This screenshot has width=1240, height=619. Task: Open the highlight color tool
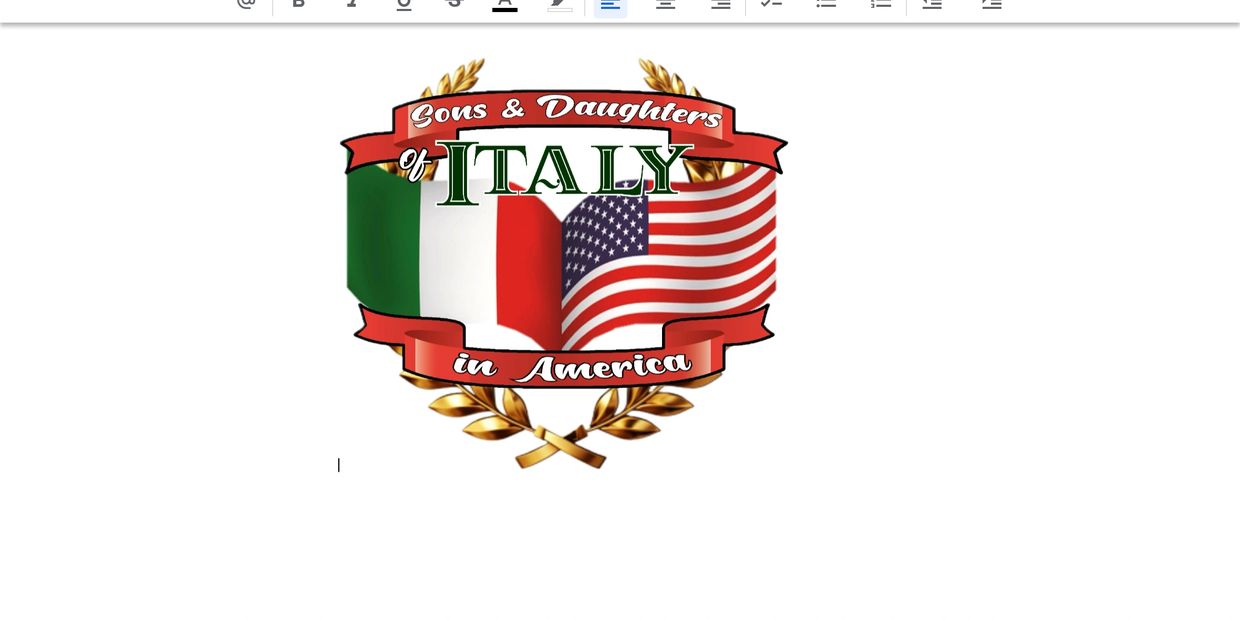[560, 4]
